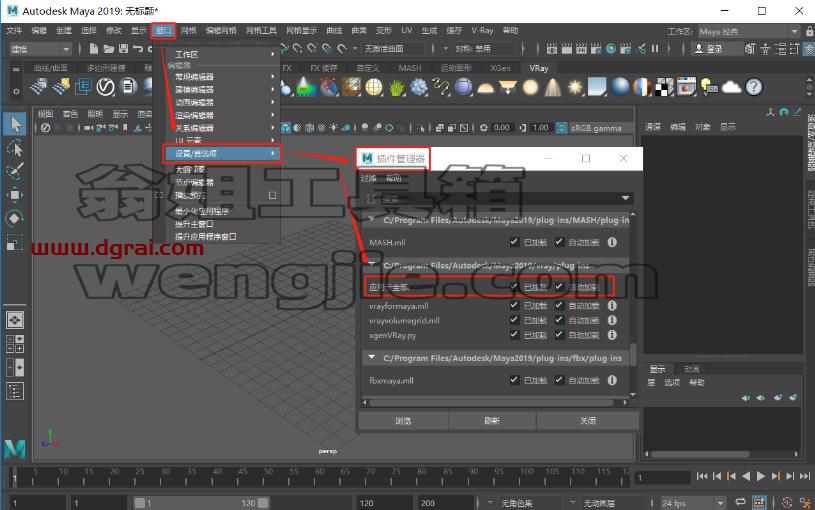Click the V-Ray IES cone light icon
Viewport: 815px width, 510px height.
point(553,87)
